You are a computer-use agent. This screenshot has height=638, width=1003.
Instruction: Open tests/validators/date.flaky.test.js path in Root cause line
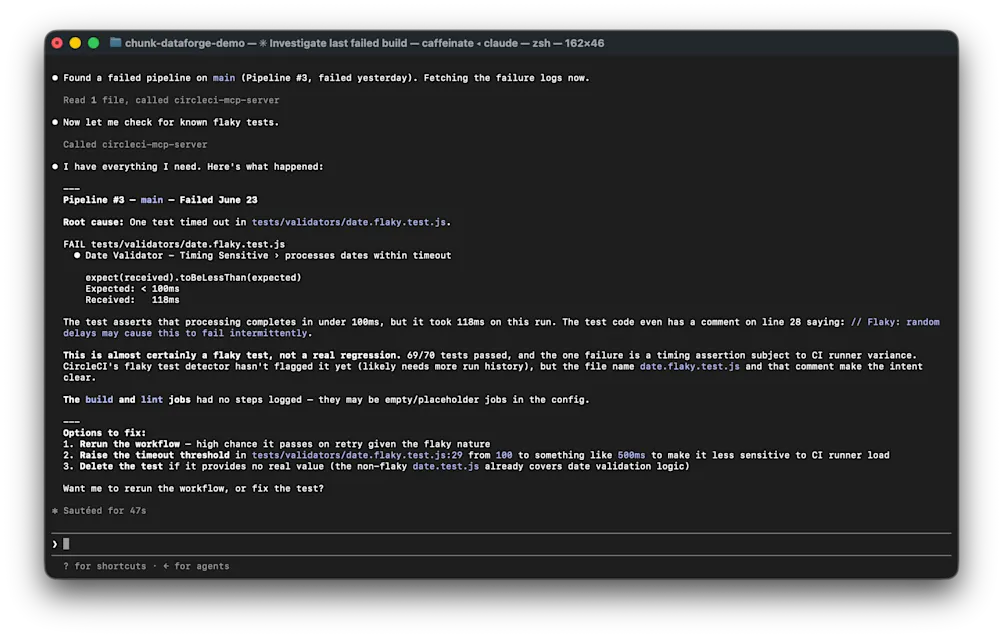tap(349, 222)
